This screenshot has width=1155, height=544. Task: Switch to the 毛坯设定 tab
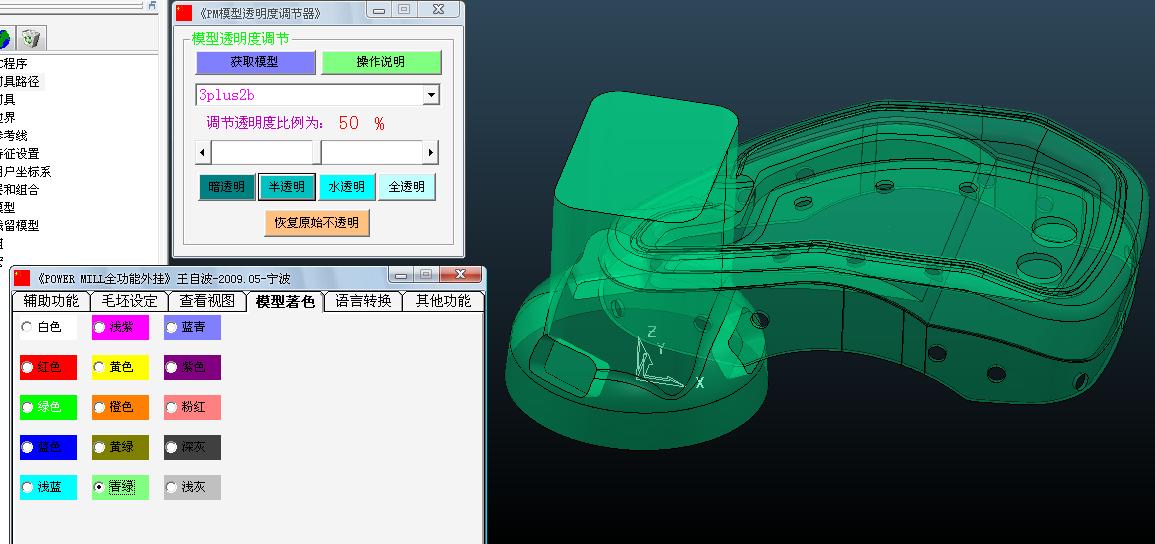(130, 301)
